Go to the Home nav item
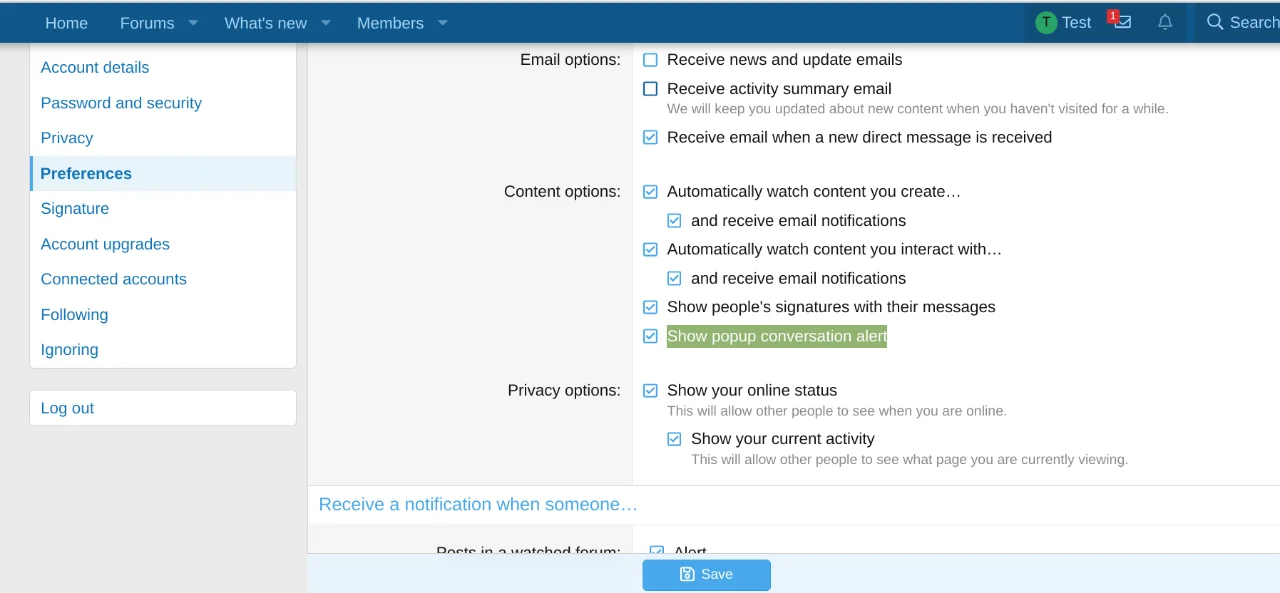 click(66, 23)
